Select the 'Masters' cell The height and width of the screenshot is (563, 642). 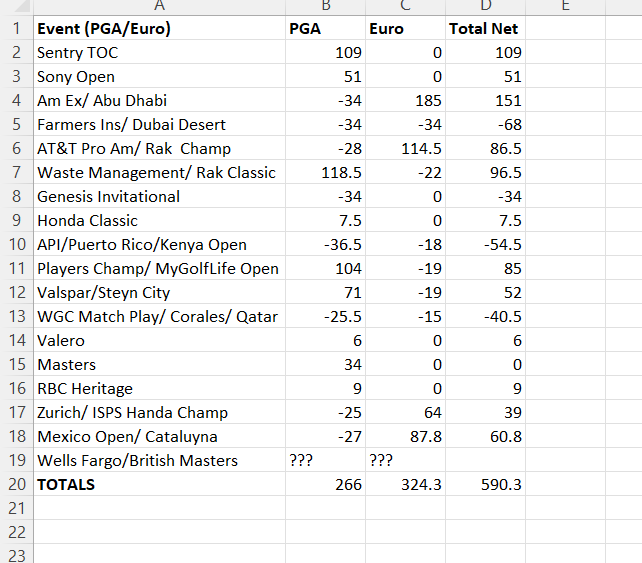(159, 364)
